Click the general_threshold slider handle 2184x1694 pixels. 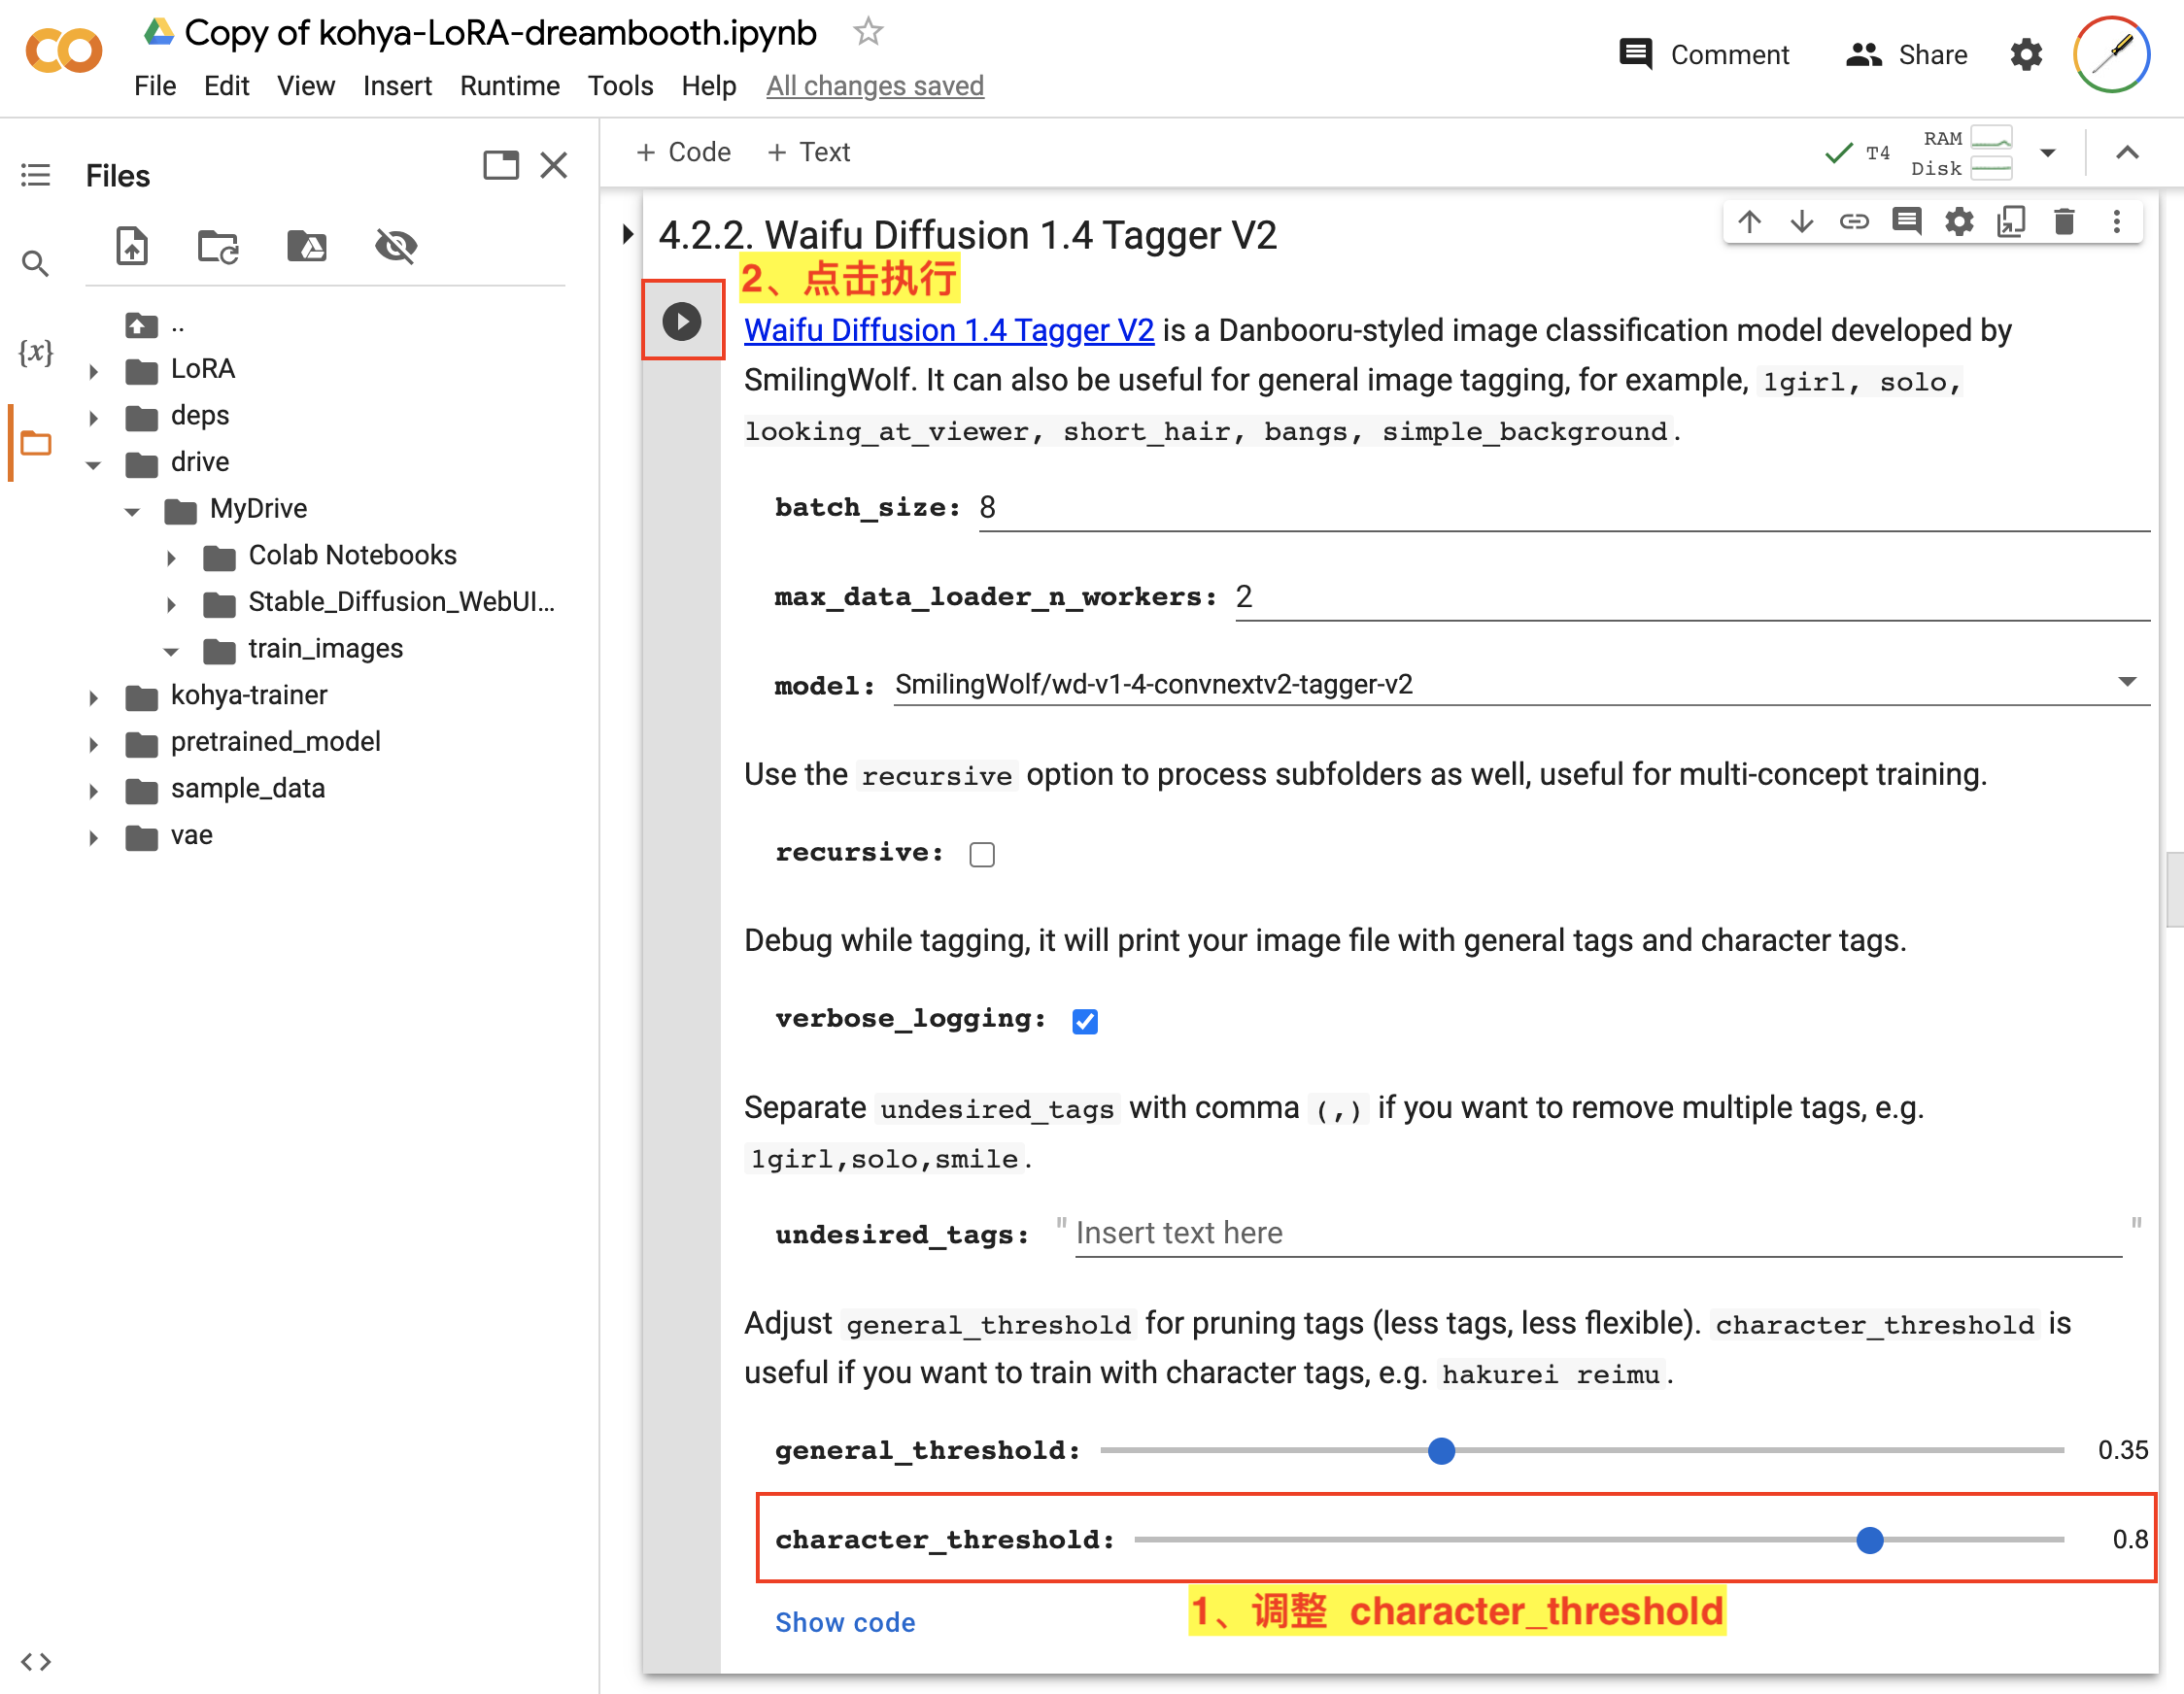(1441, 1450)
